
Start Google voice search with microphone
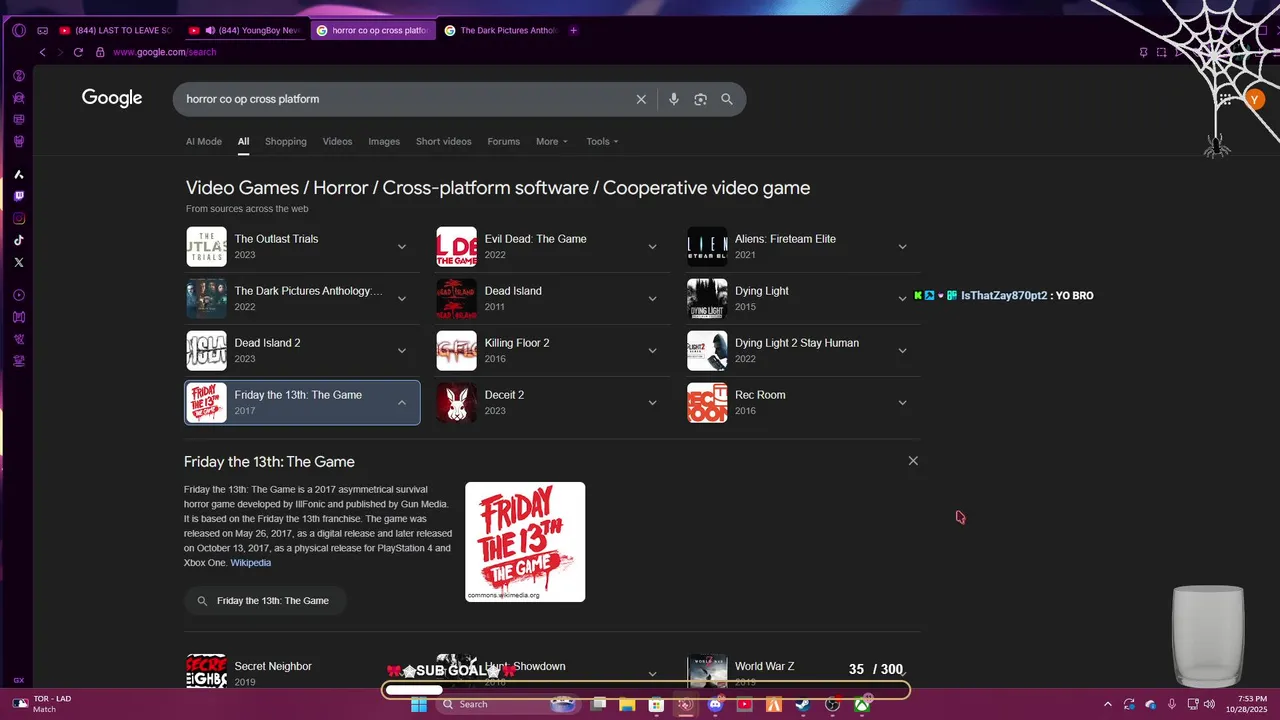[x=674, y=99]
